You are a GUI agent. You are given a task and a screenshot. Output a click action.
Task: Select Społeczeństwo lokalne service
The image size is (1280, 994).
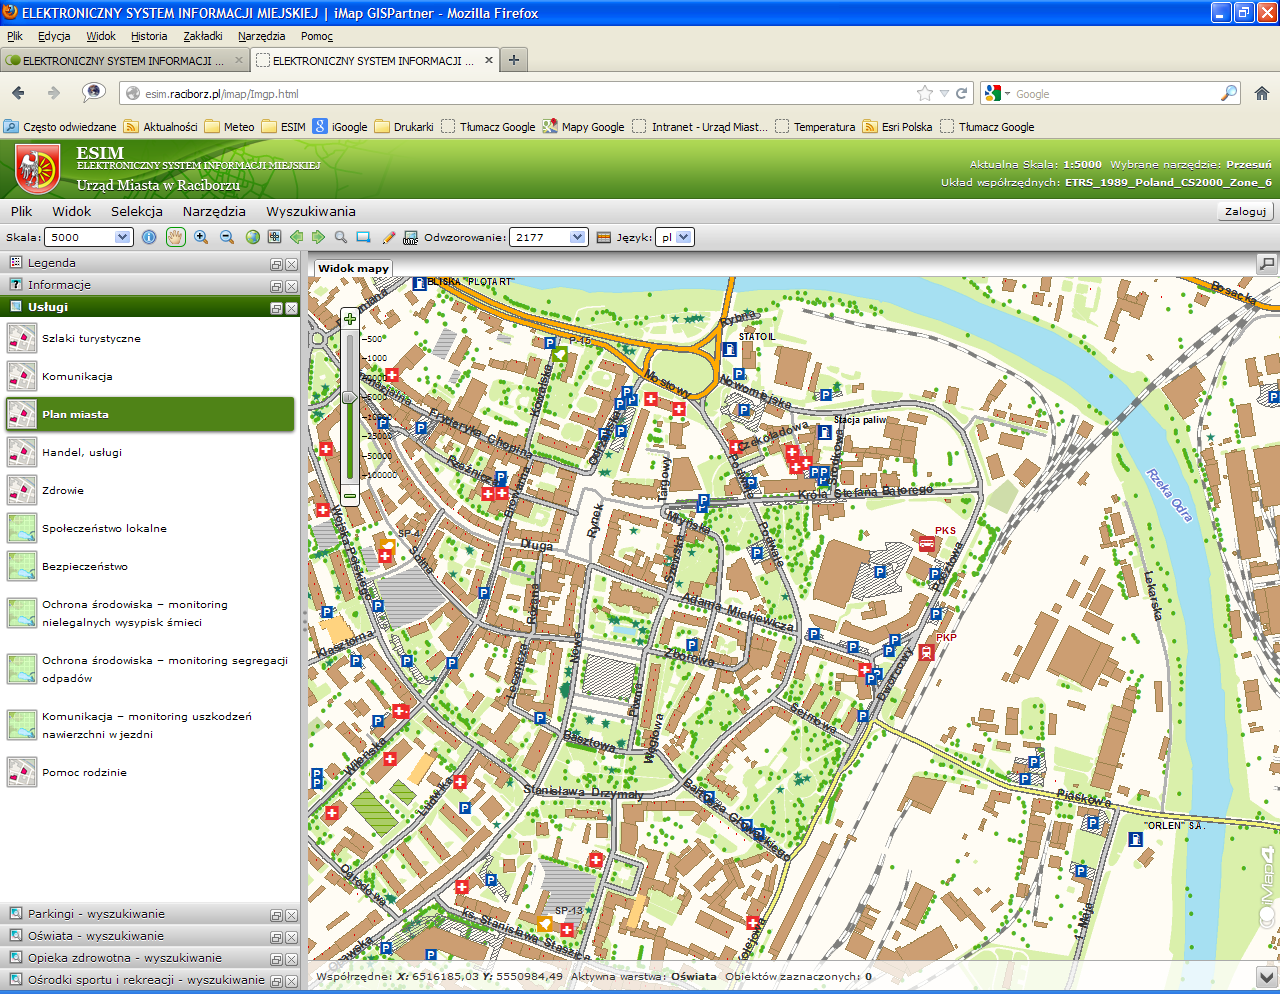tap(150, 528)
